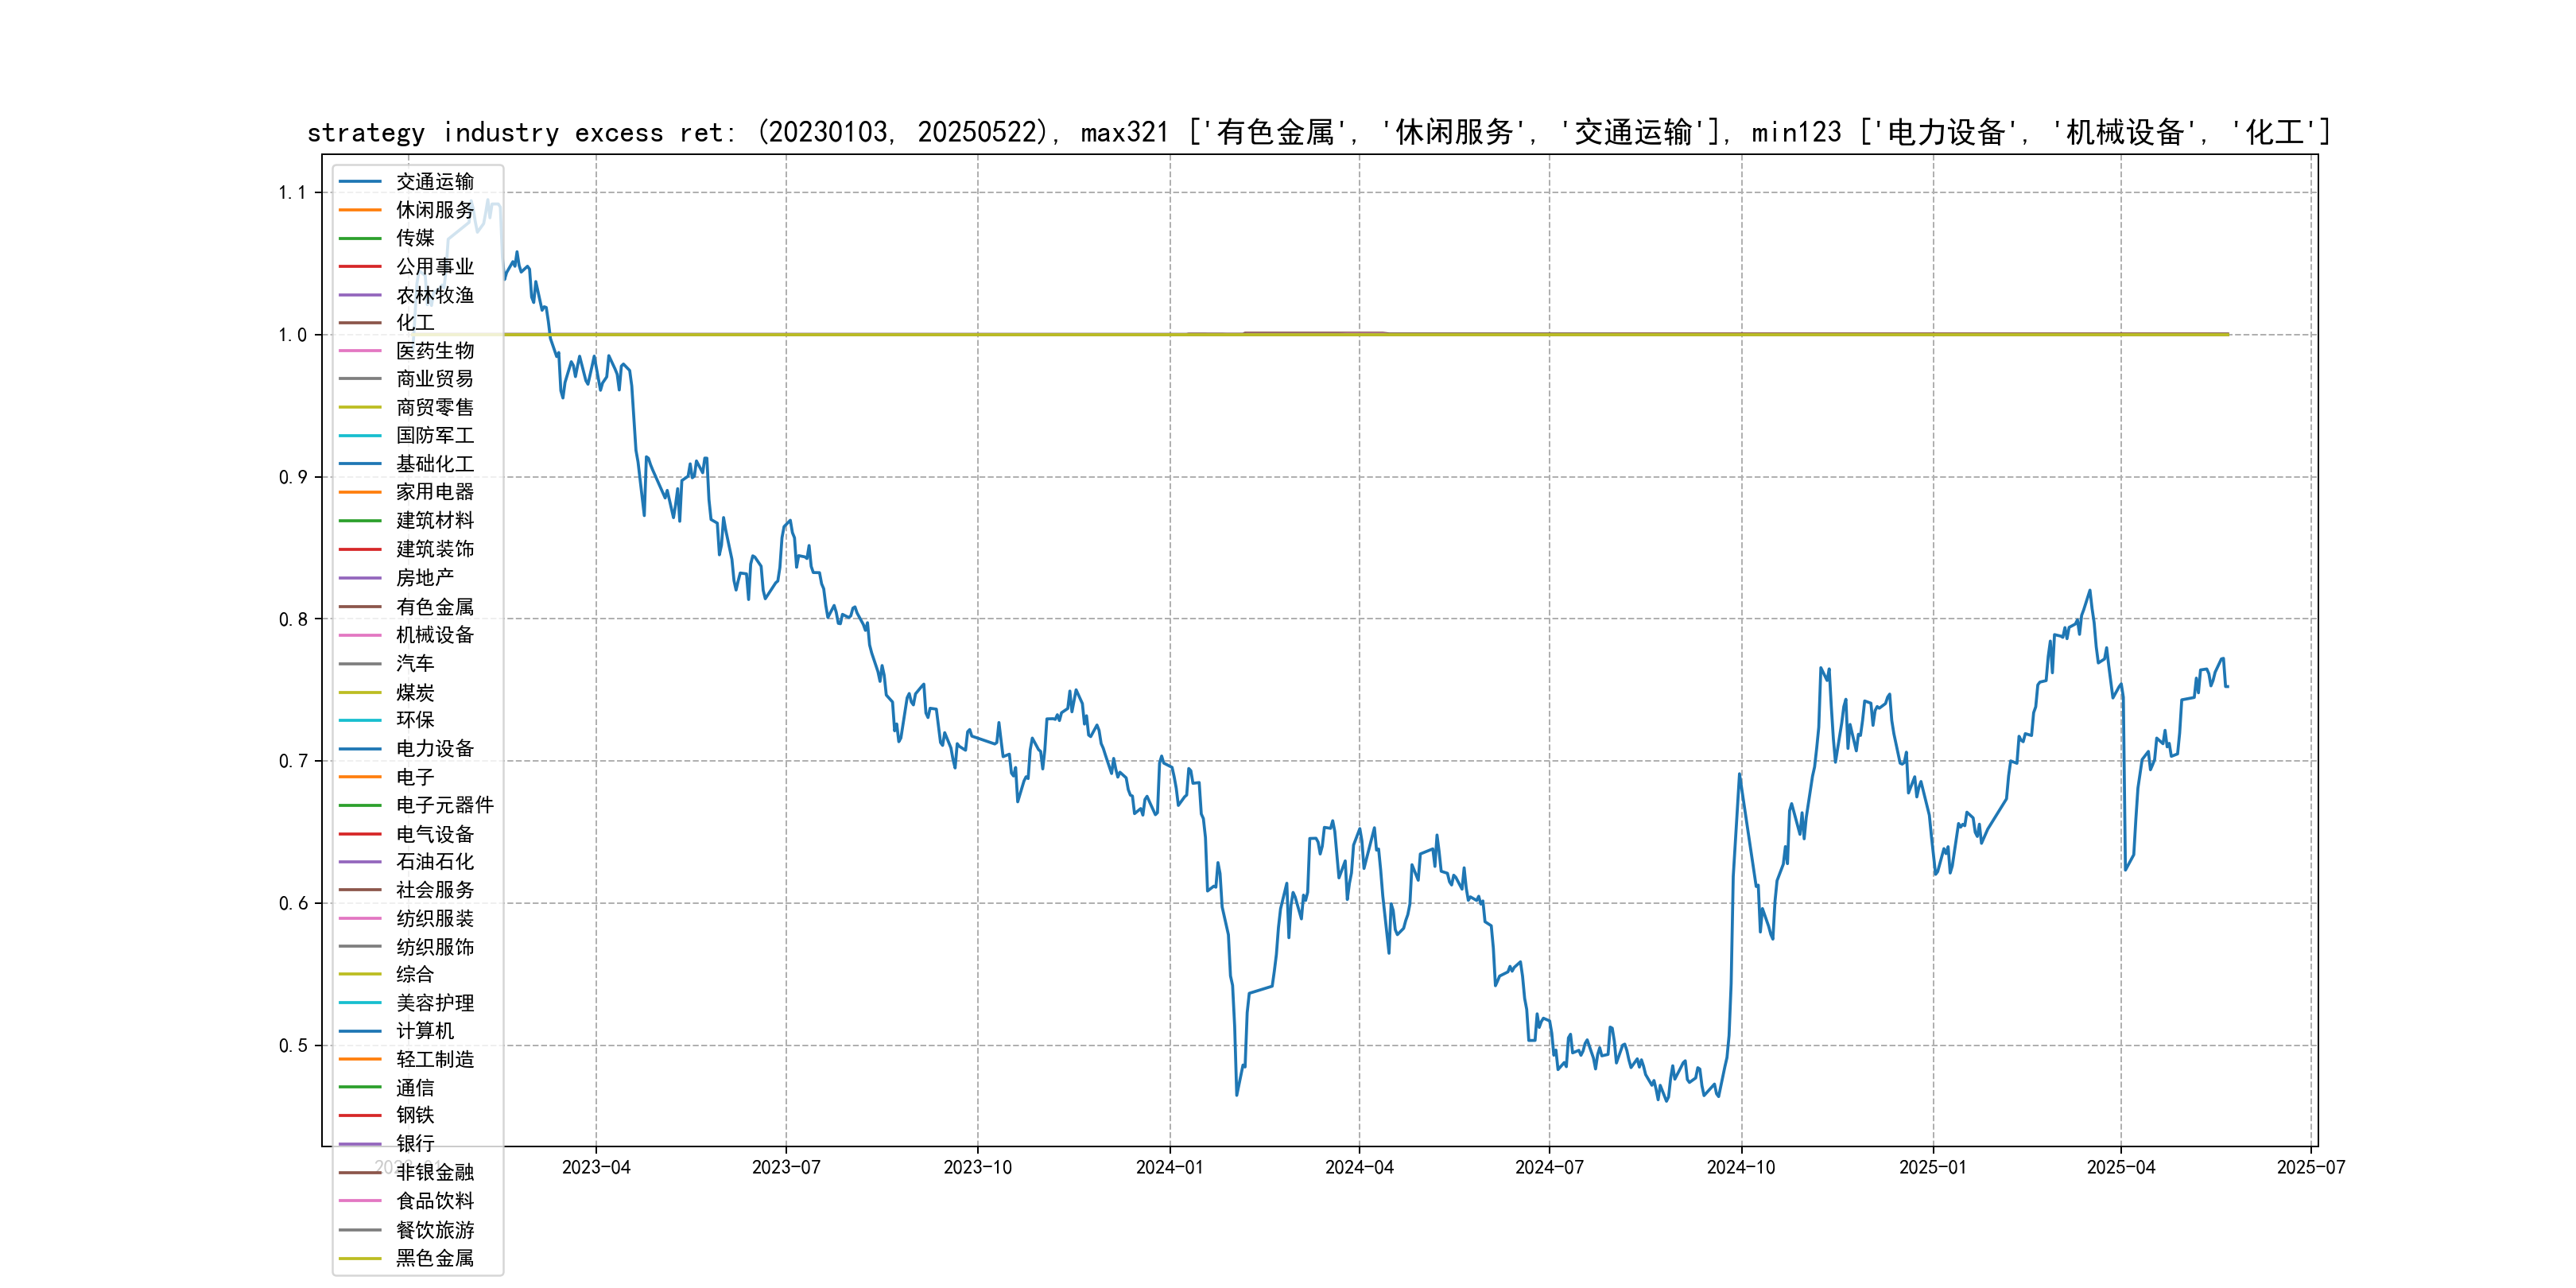Click the red 公用事业 legend line sample
This screenshot has width=2576, height=1288.
tap(360, 267)
